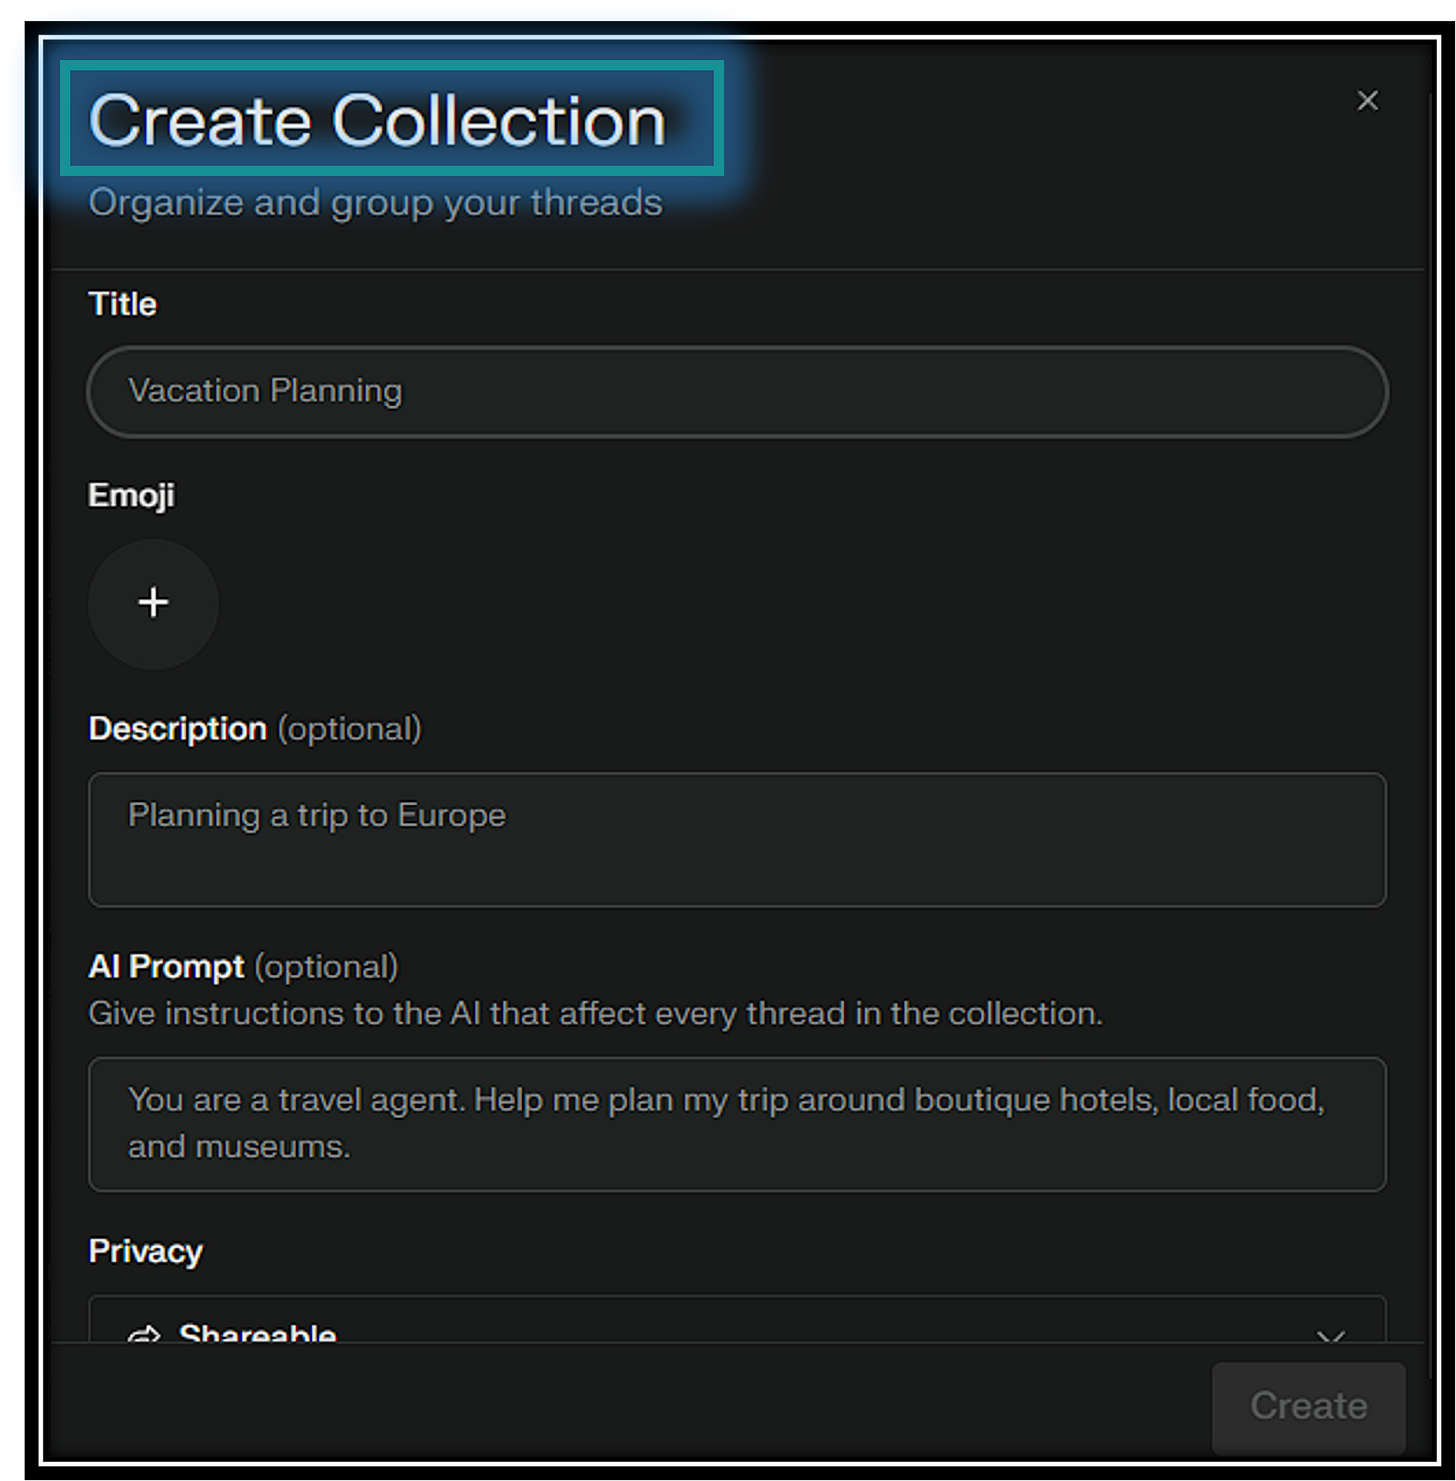Open the Shareable privacy dropdown

pos(737,1320)
